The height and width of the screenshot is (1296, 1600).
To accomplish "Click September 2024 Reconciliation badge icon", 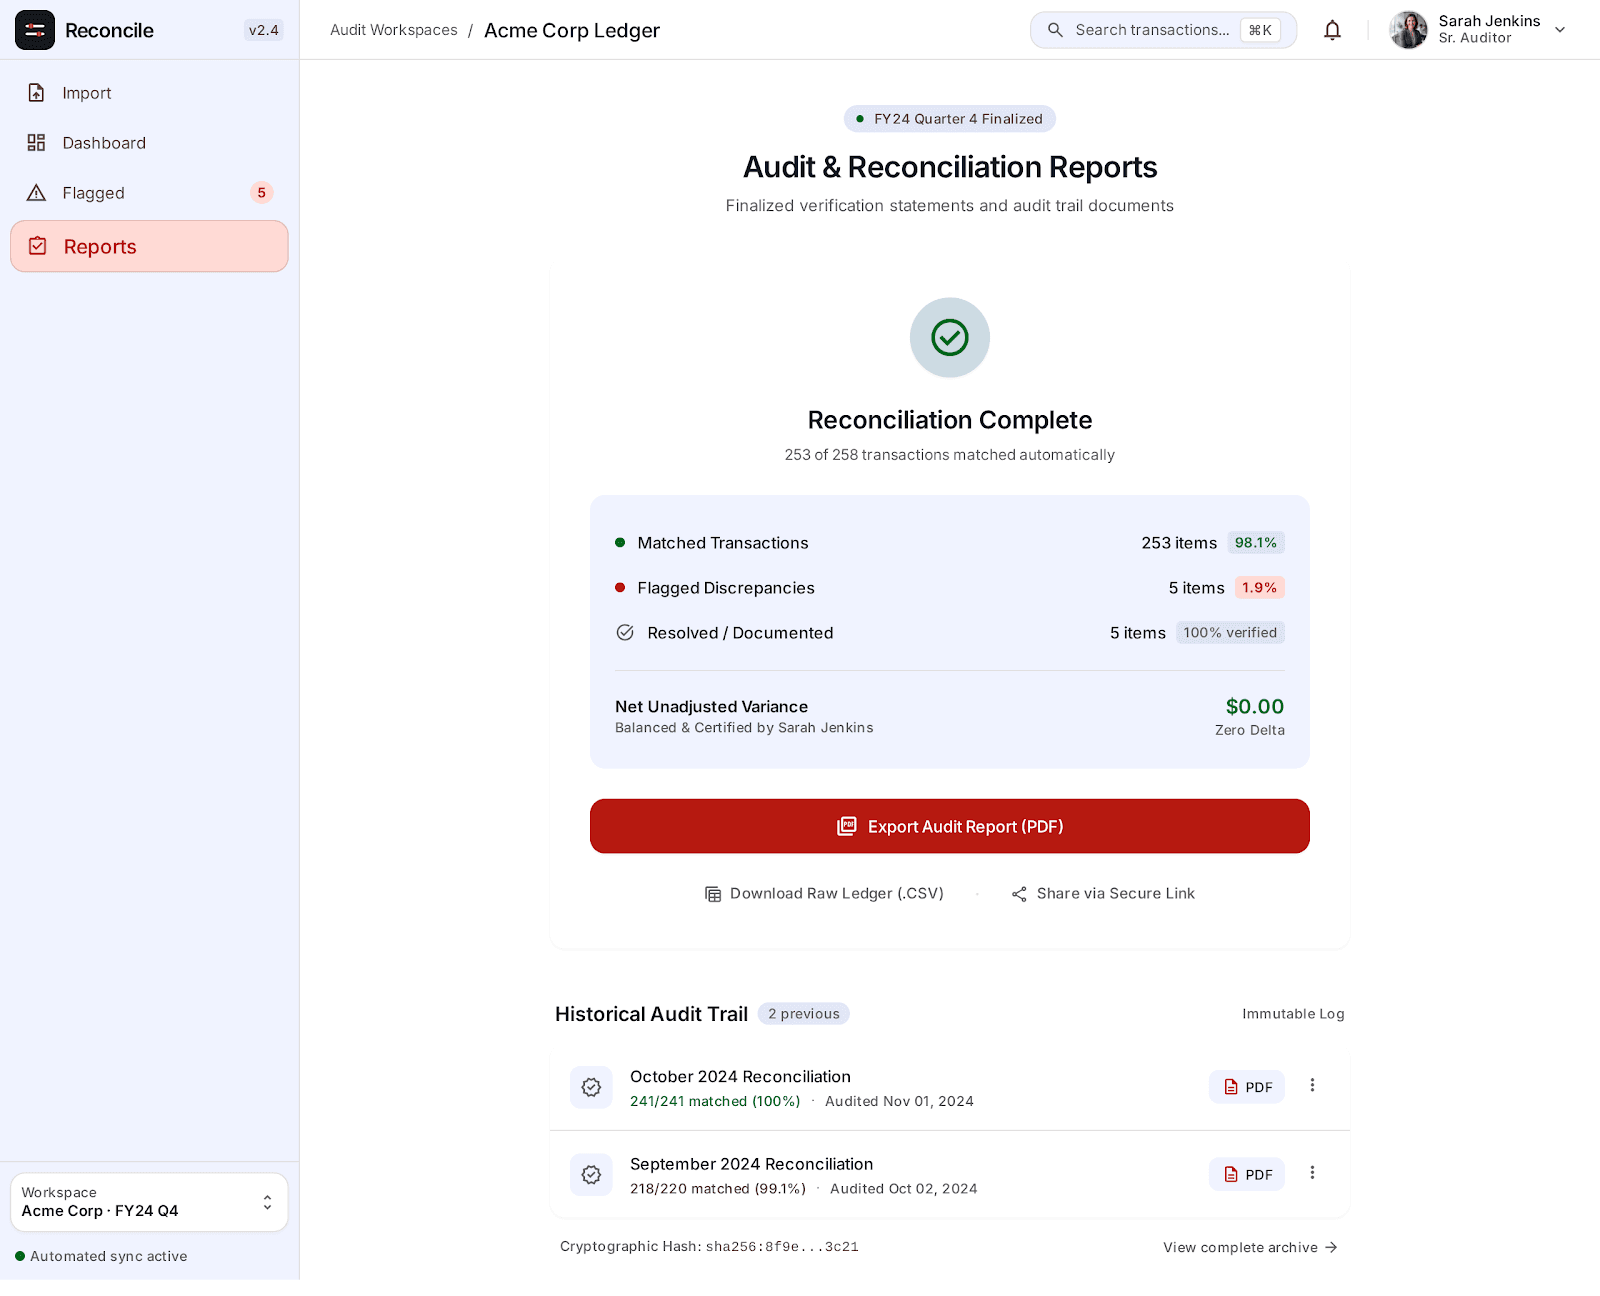I will 591,1175.
